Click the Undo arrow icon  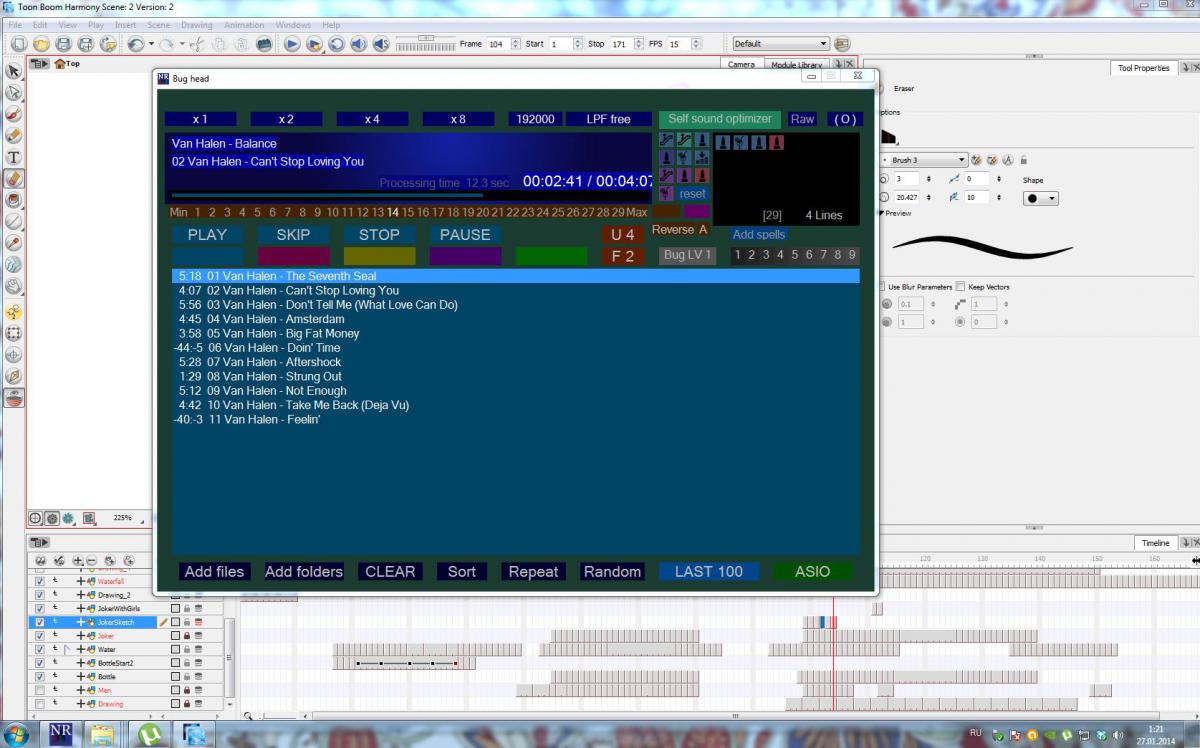coord(136,44)
